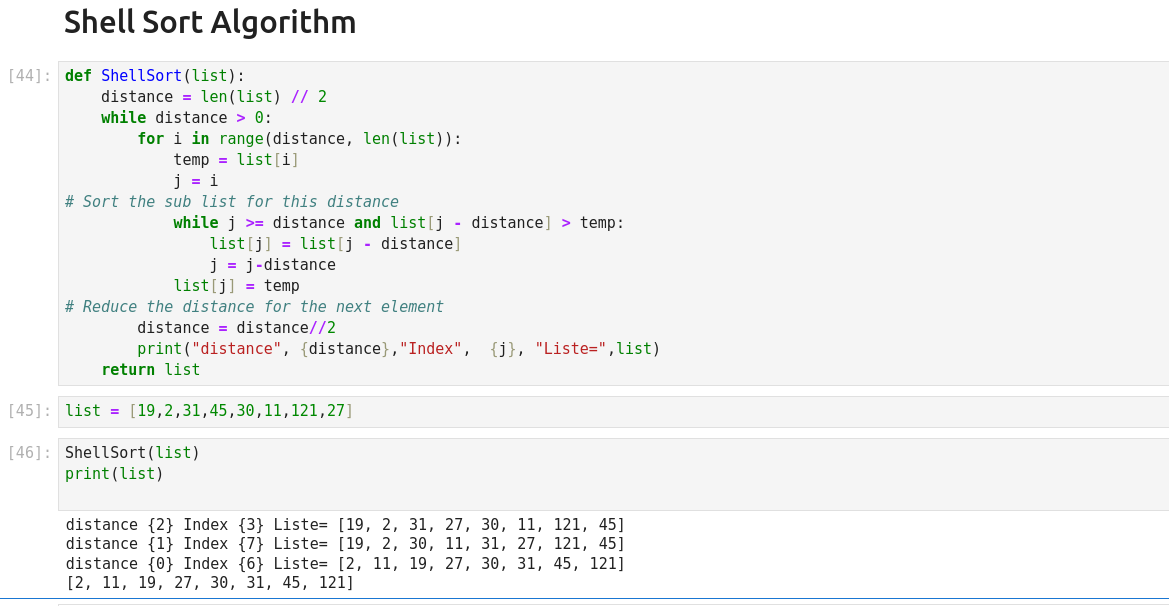Screen dimensions: 1169x606
Task: Place cursor on 'distance = distance//2' line
Action: pos(236,328)
